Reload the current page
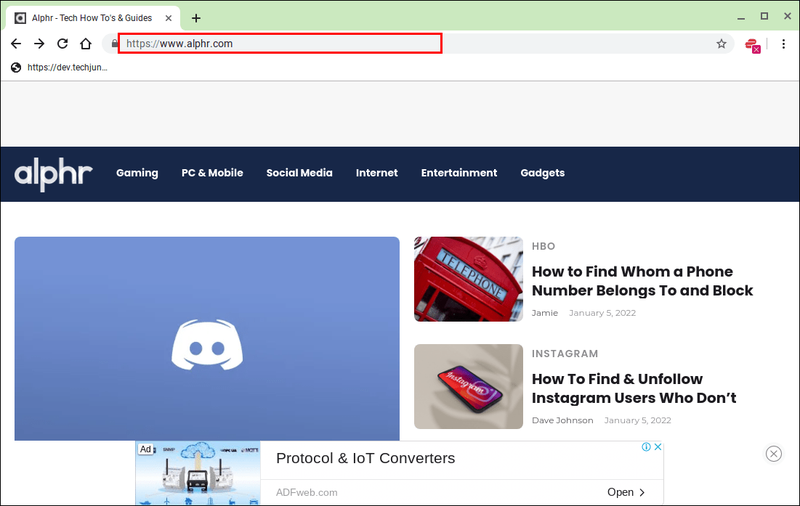The width and height of the screenshot is (800, 506). [x=62, y=44]
